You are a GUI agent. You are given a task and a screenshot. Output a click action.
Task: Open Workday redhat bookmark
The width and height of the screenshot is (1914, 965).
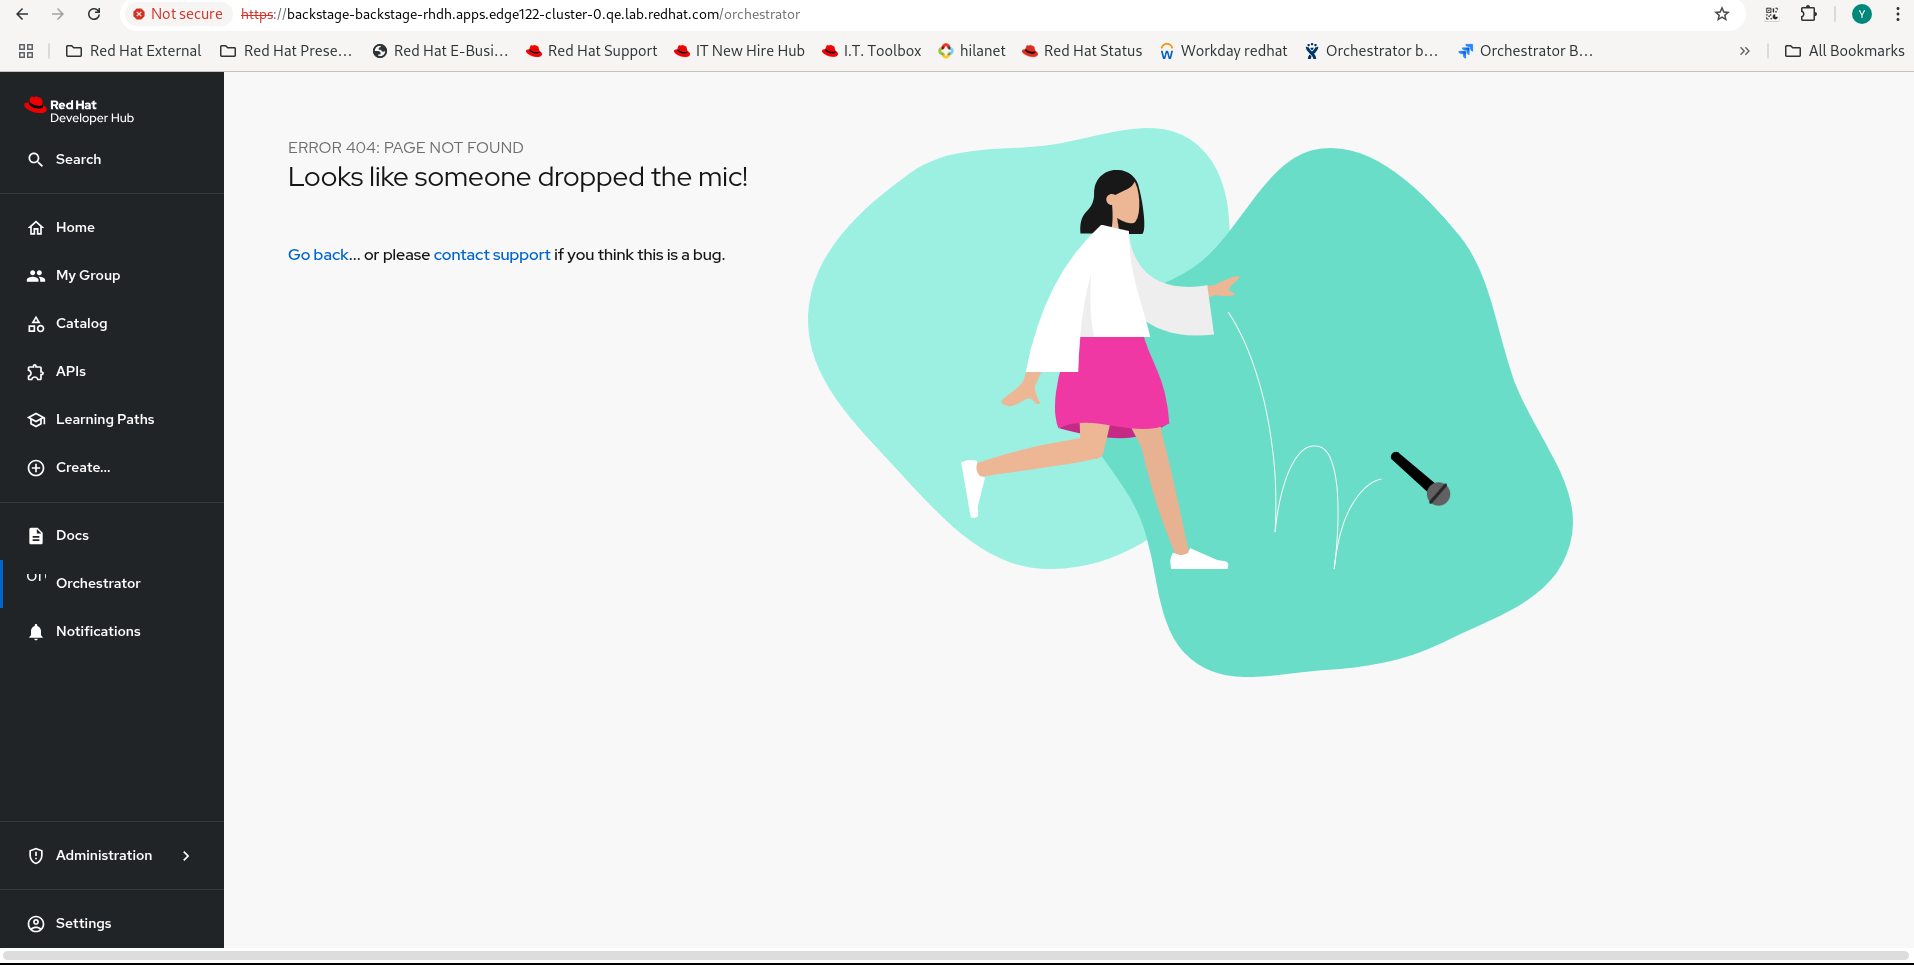click(x=1223, y=51)
